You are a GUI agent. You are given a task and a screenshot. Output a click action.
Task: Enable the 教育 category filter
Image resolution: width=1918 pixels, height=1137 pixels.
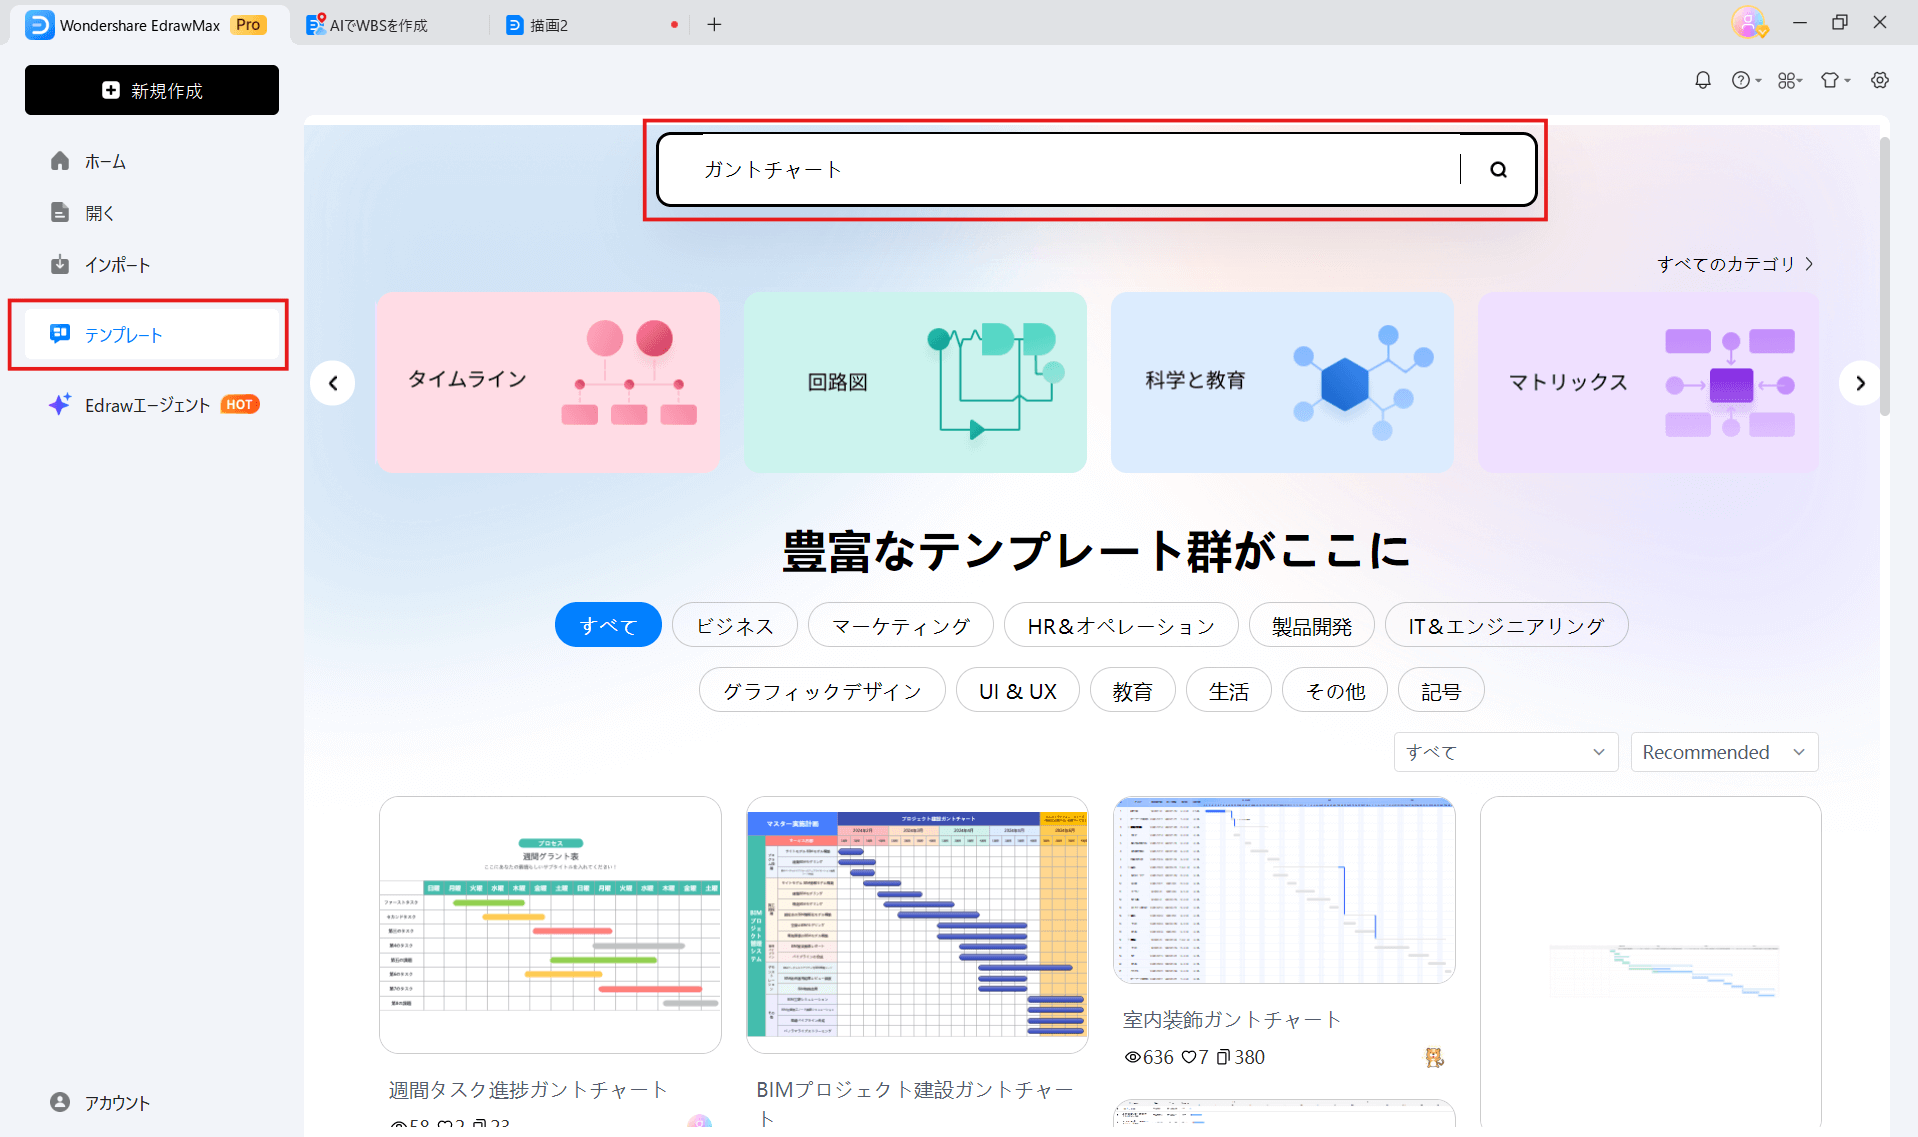click(1132, 690)
